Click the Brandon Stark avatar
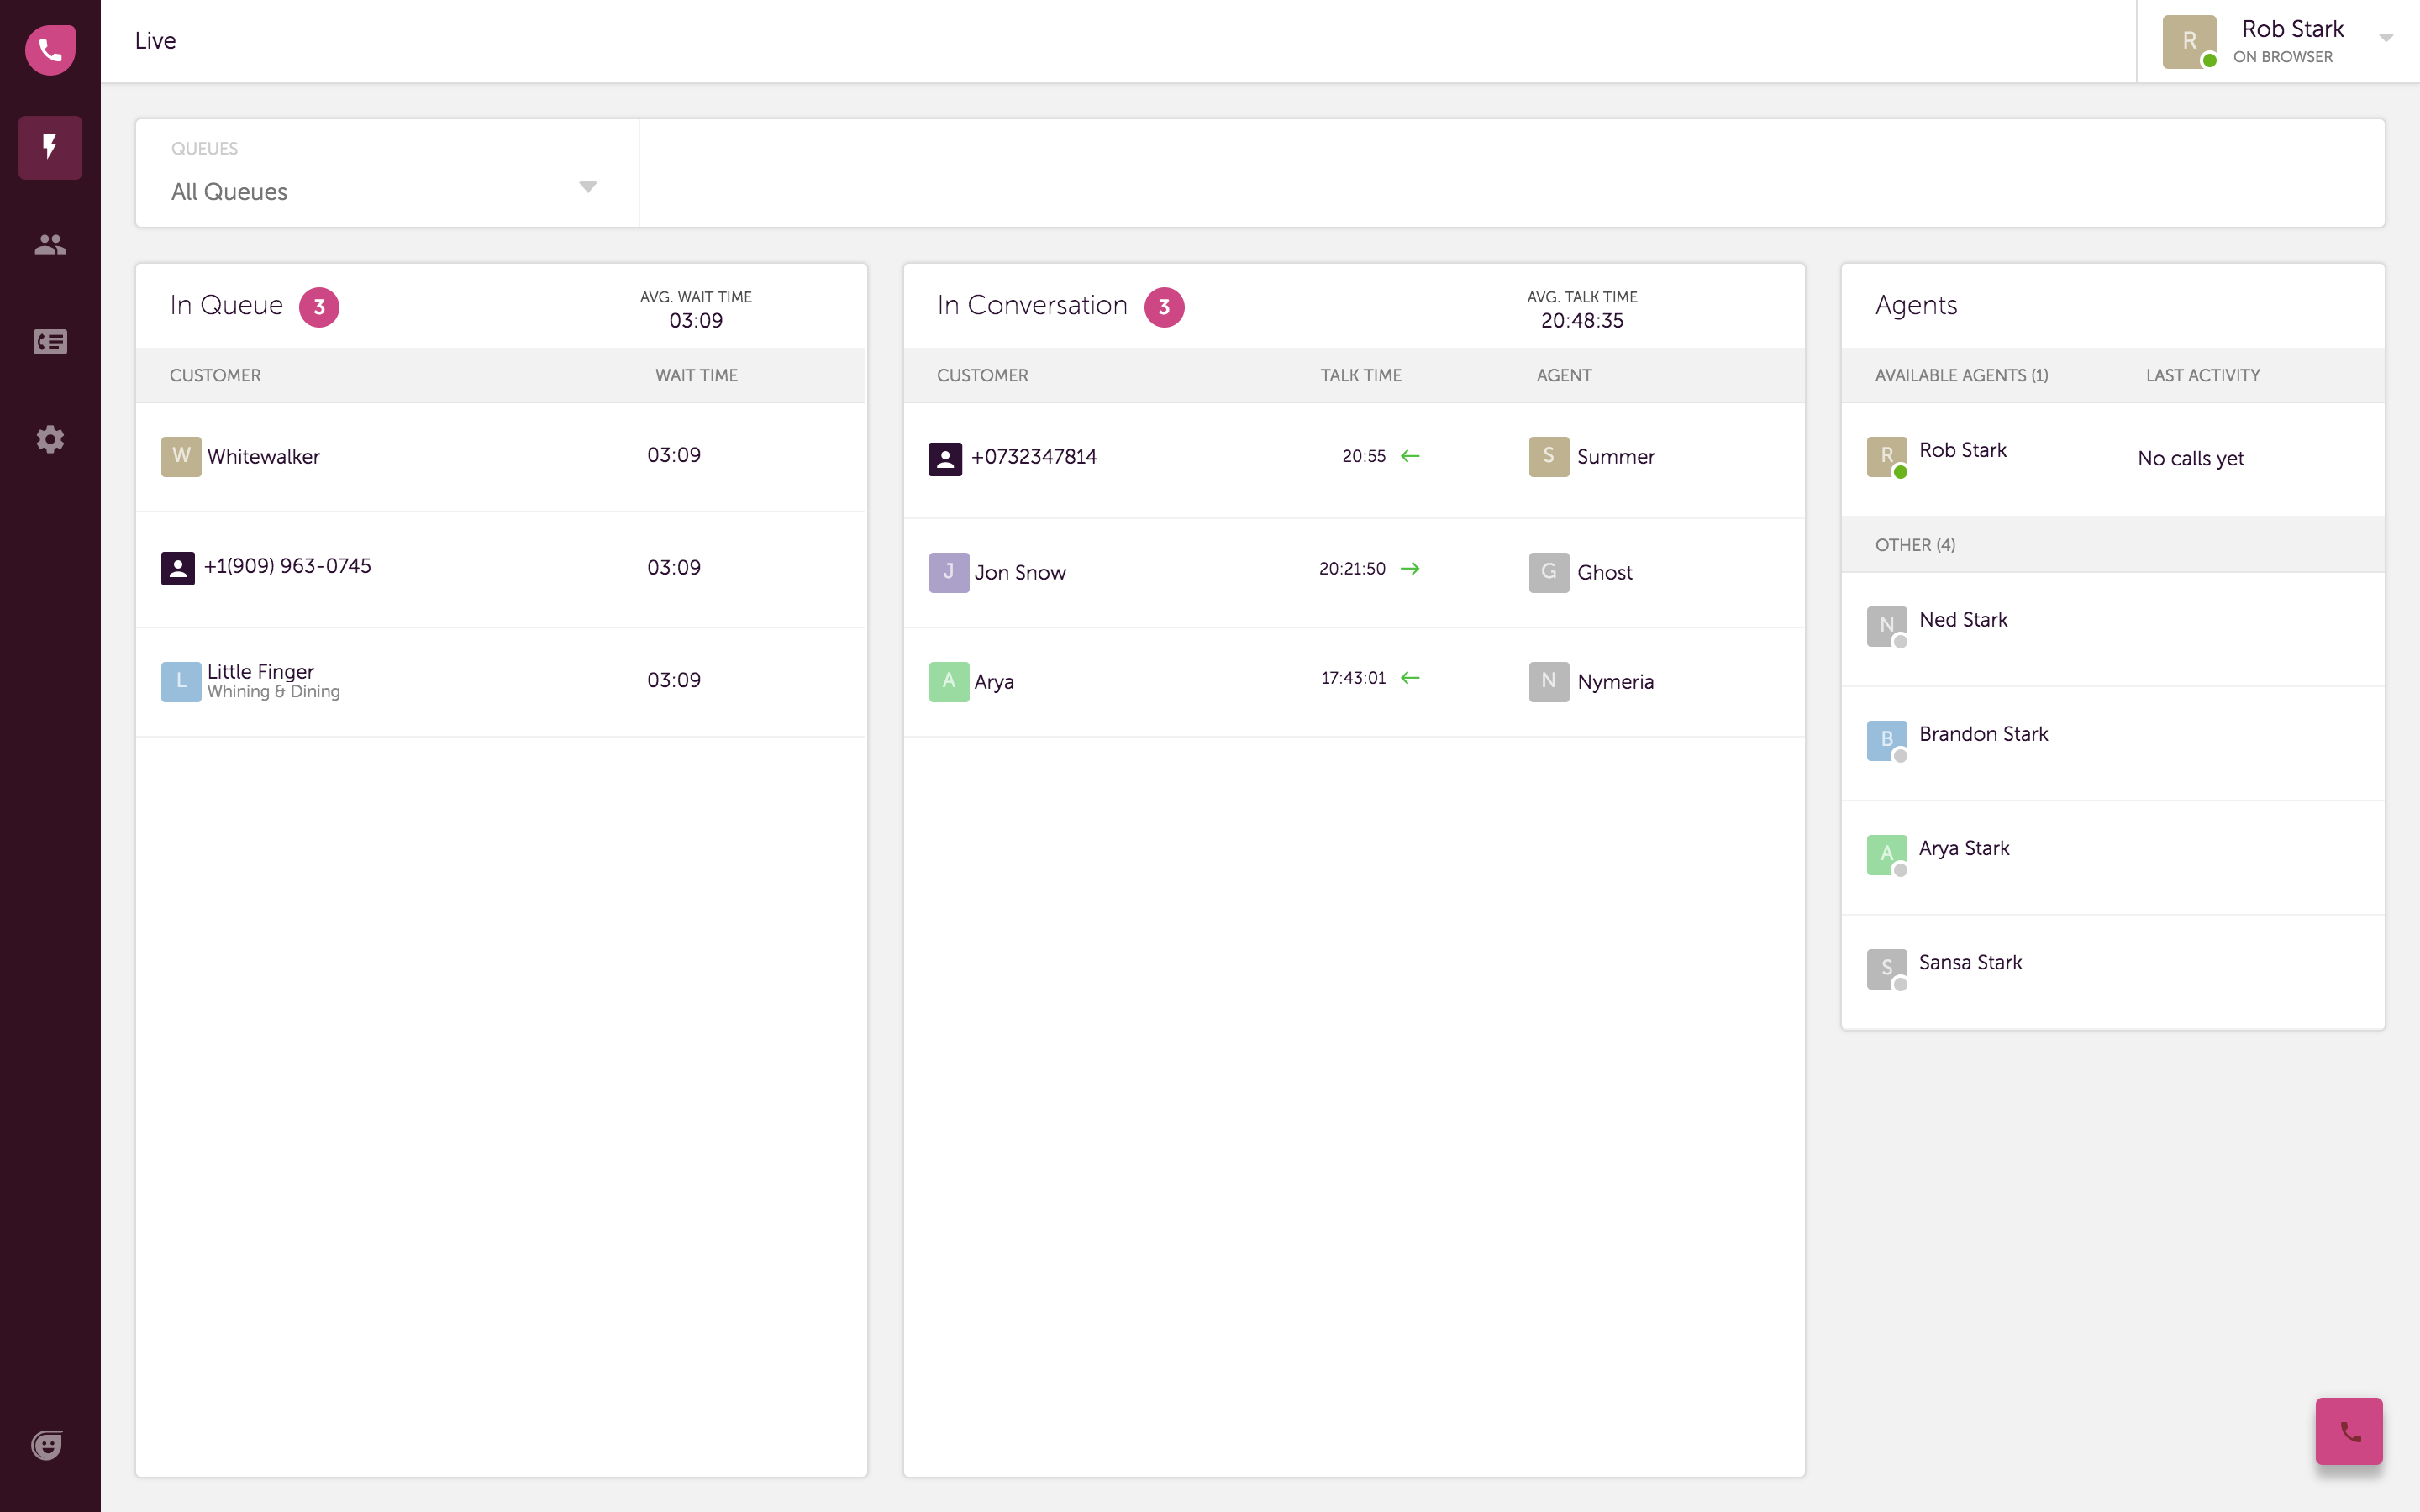 (x=1886, y=740)
